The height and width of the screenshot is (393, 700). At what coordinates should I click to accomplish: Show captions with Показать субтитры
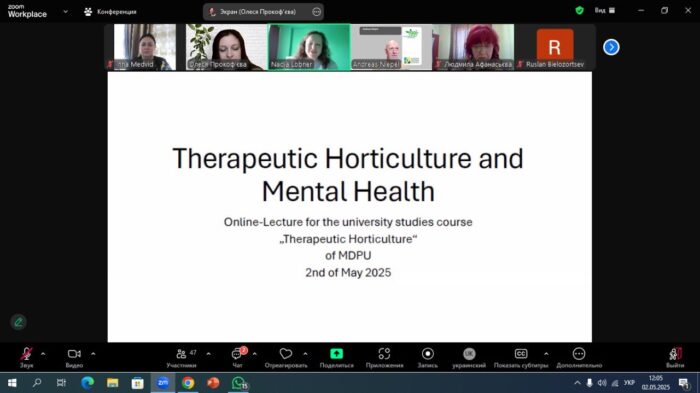[521, 358]
